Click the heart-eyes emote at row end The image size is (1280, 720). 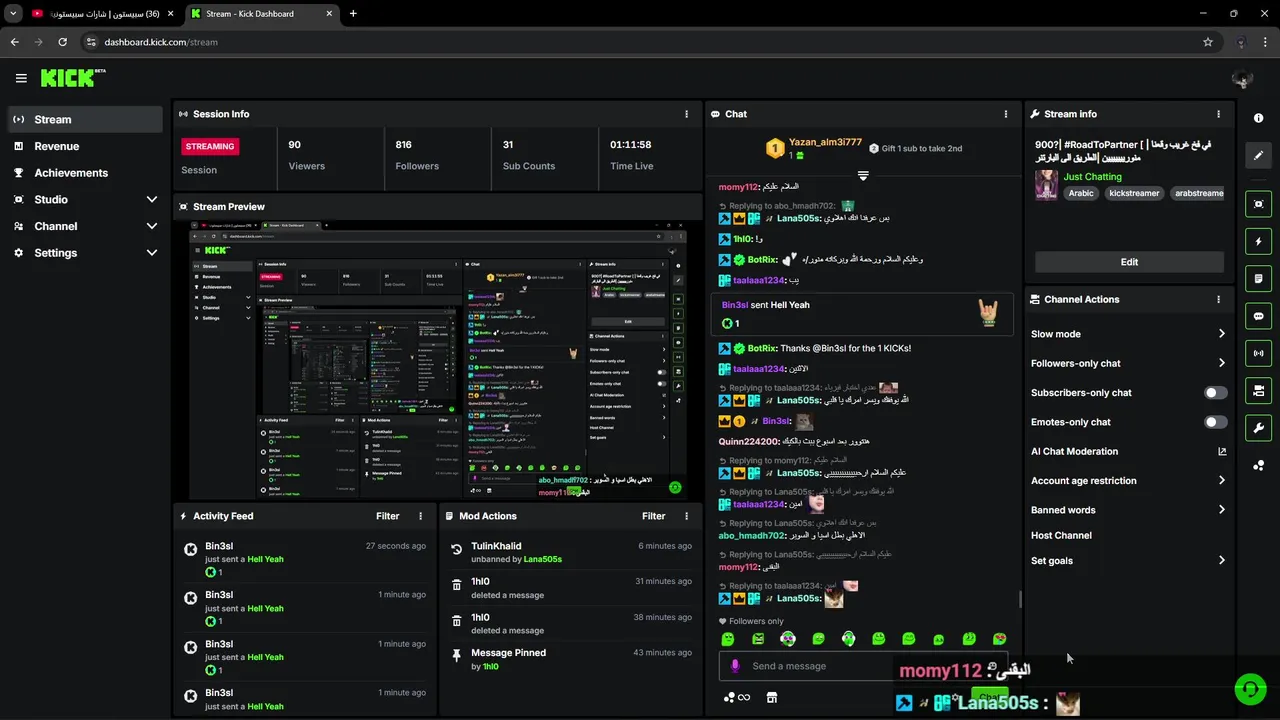coord(999,639)
